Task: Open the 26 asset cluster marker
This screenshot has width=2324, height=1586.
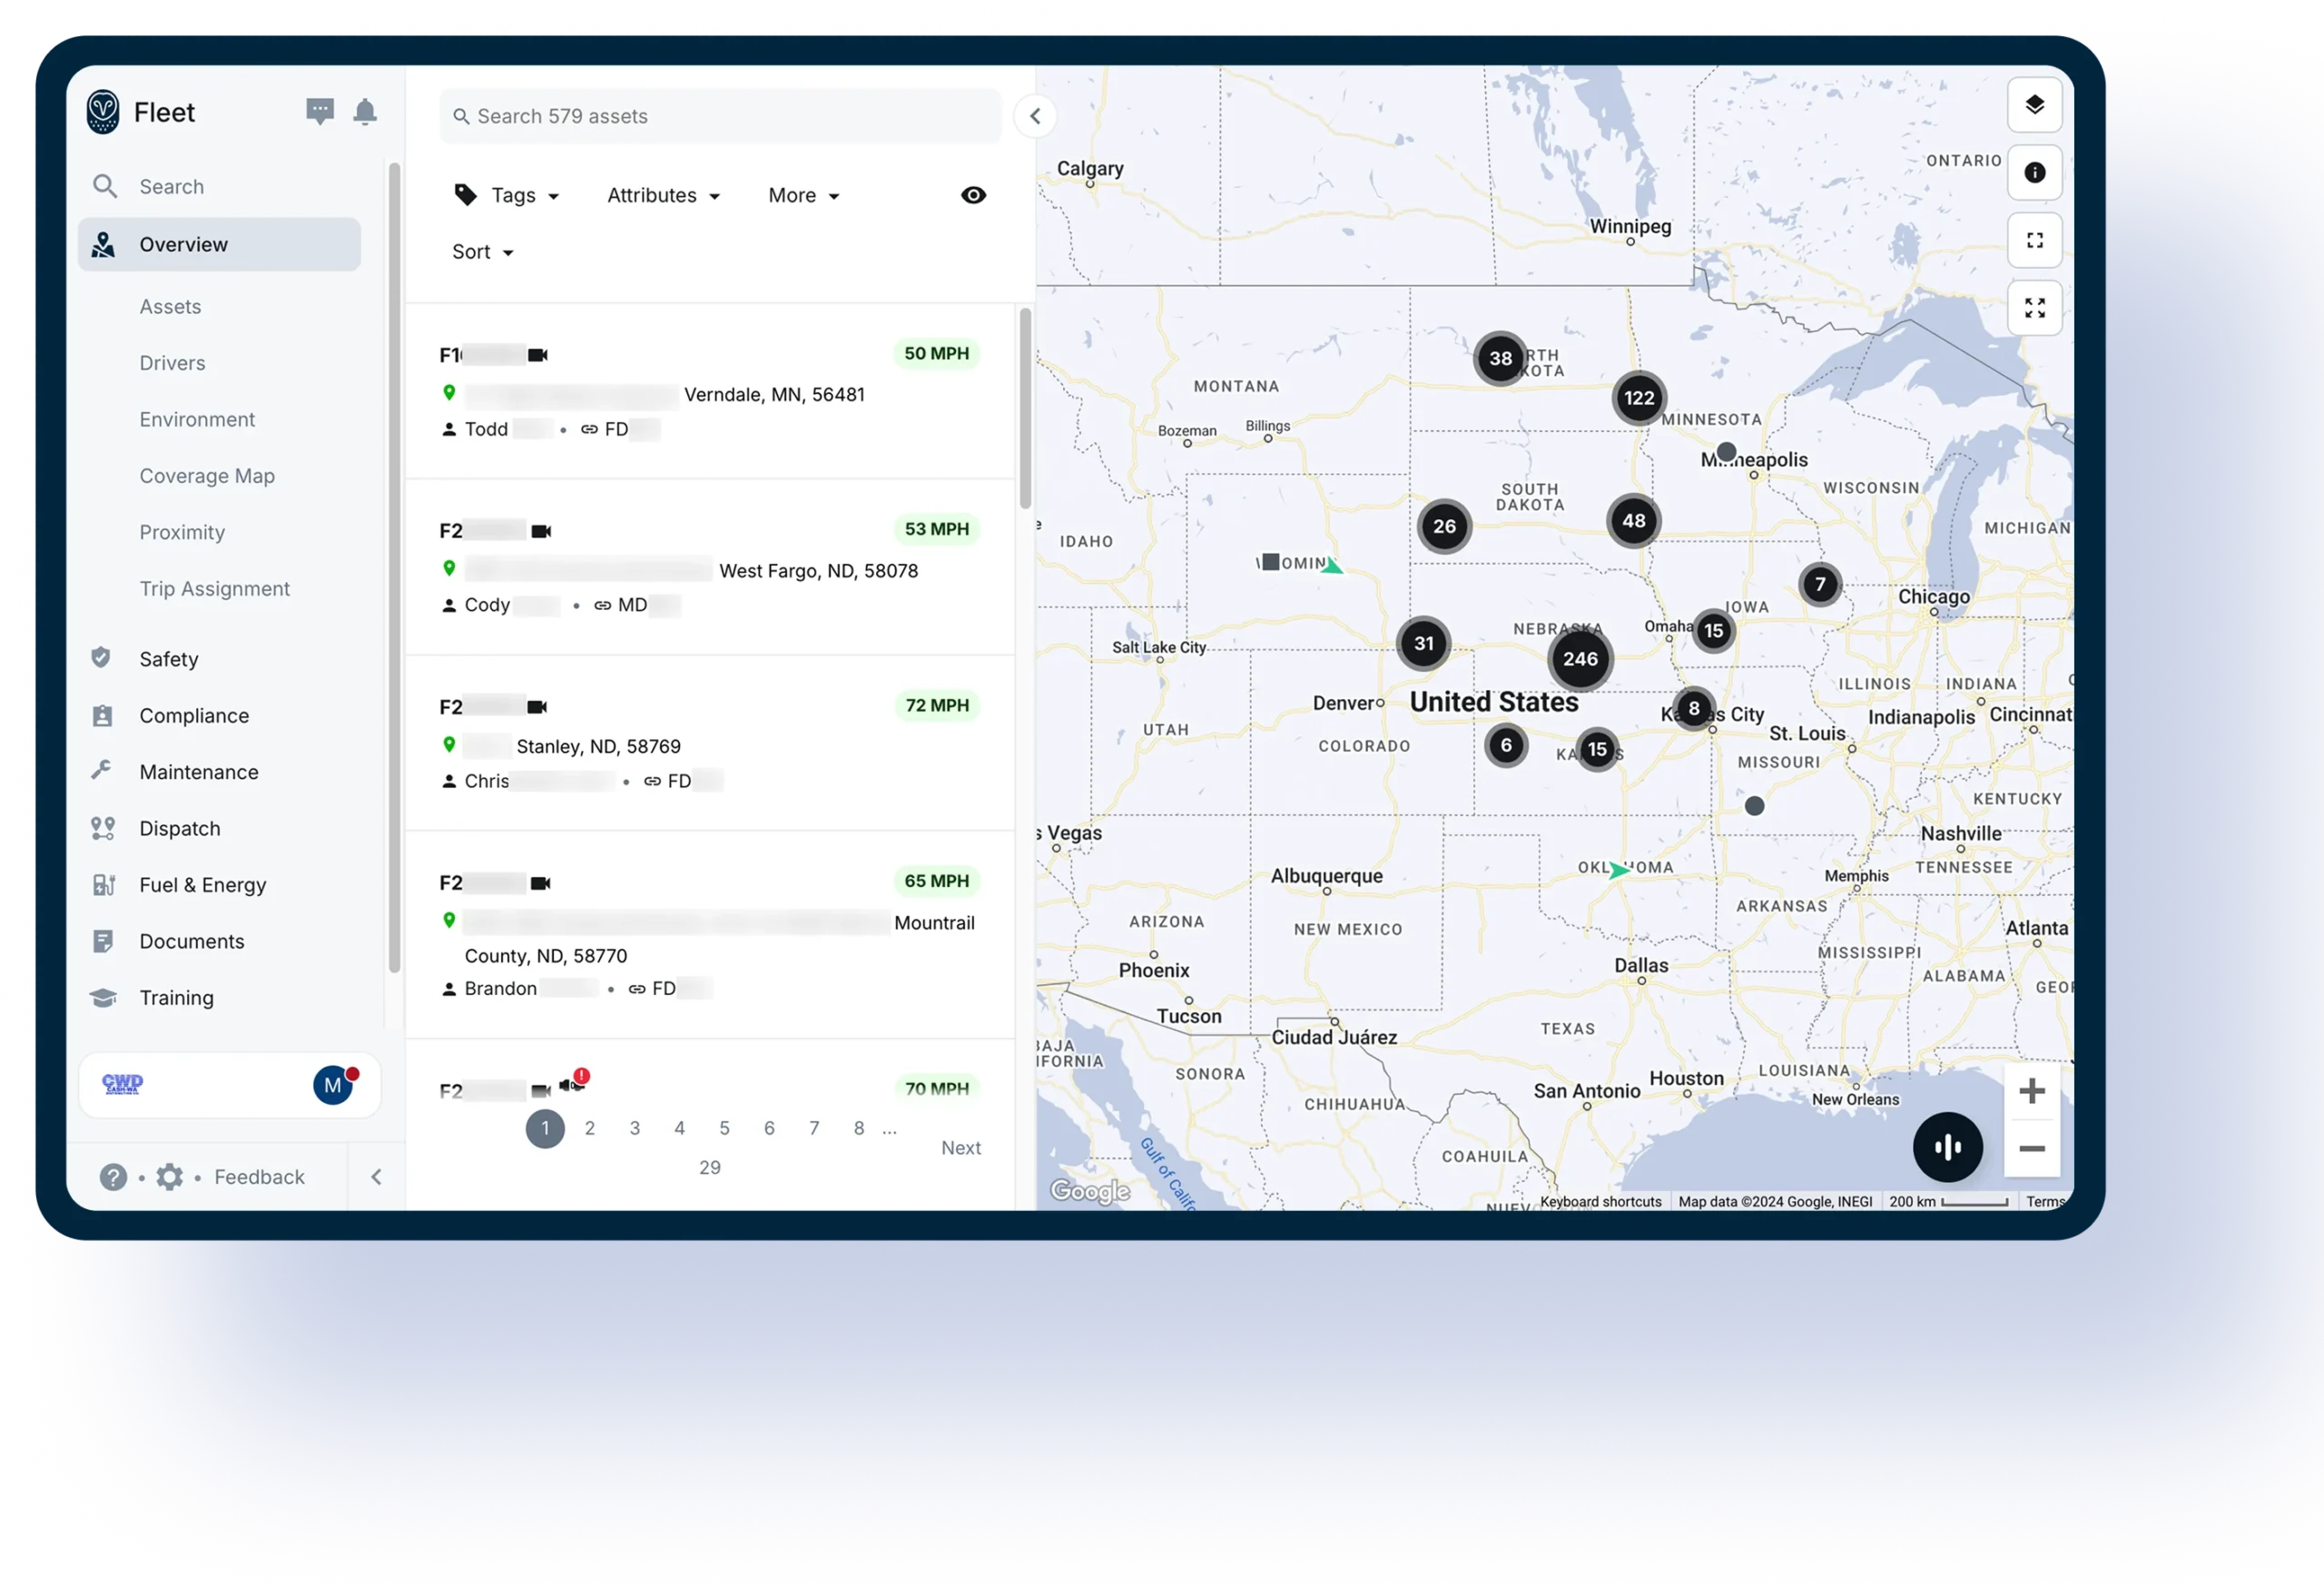Action: click(x=1444, y=527)
